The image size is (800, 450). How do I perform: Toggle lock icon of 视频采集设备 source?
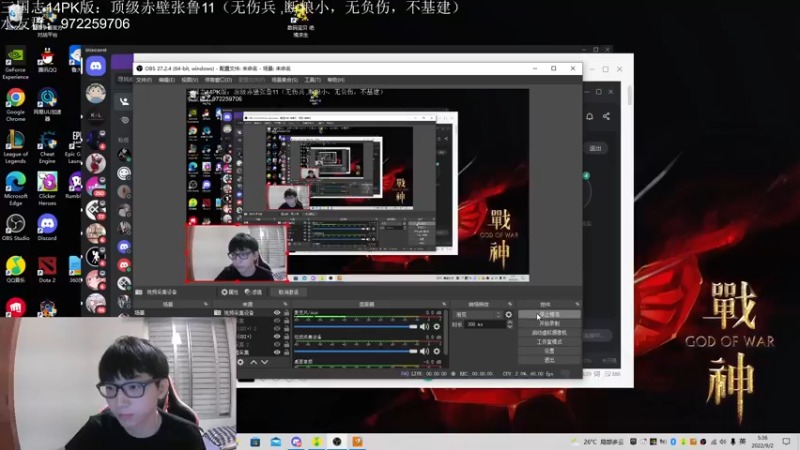(286, 313)
